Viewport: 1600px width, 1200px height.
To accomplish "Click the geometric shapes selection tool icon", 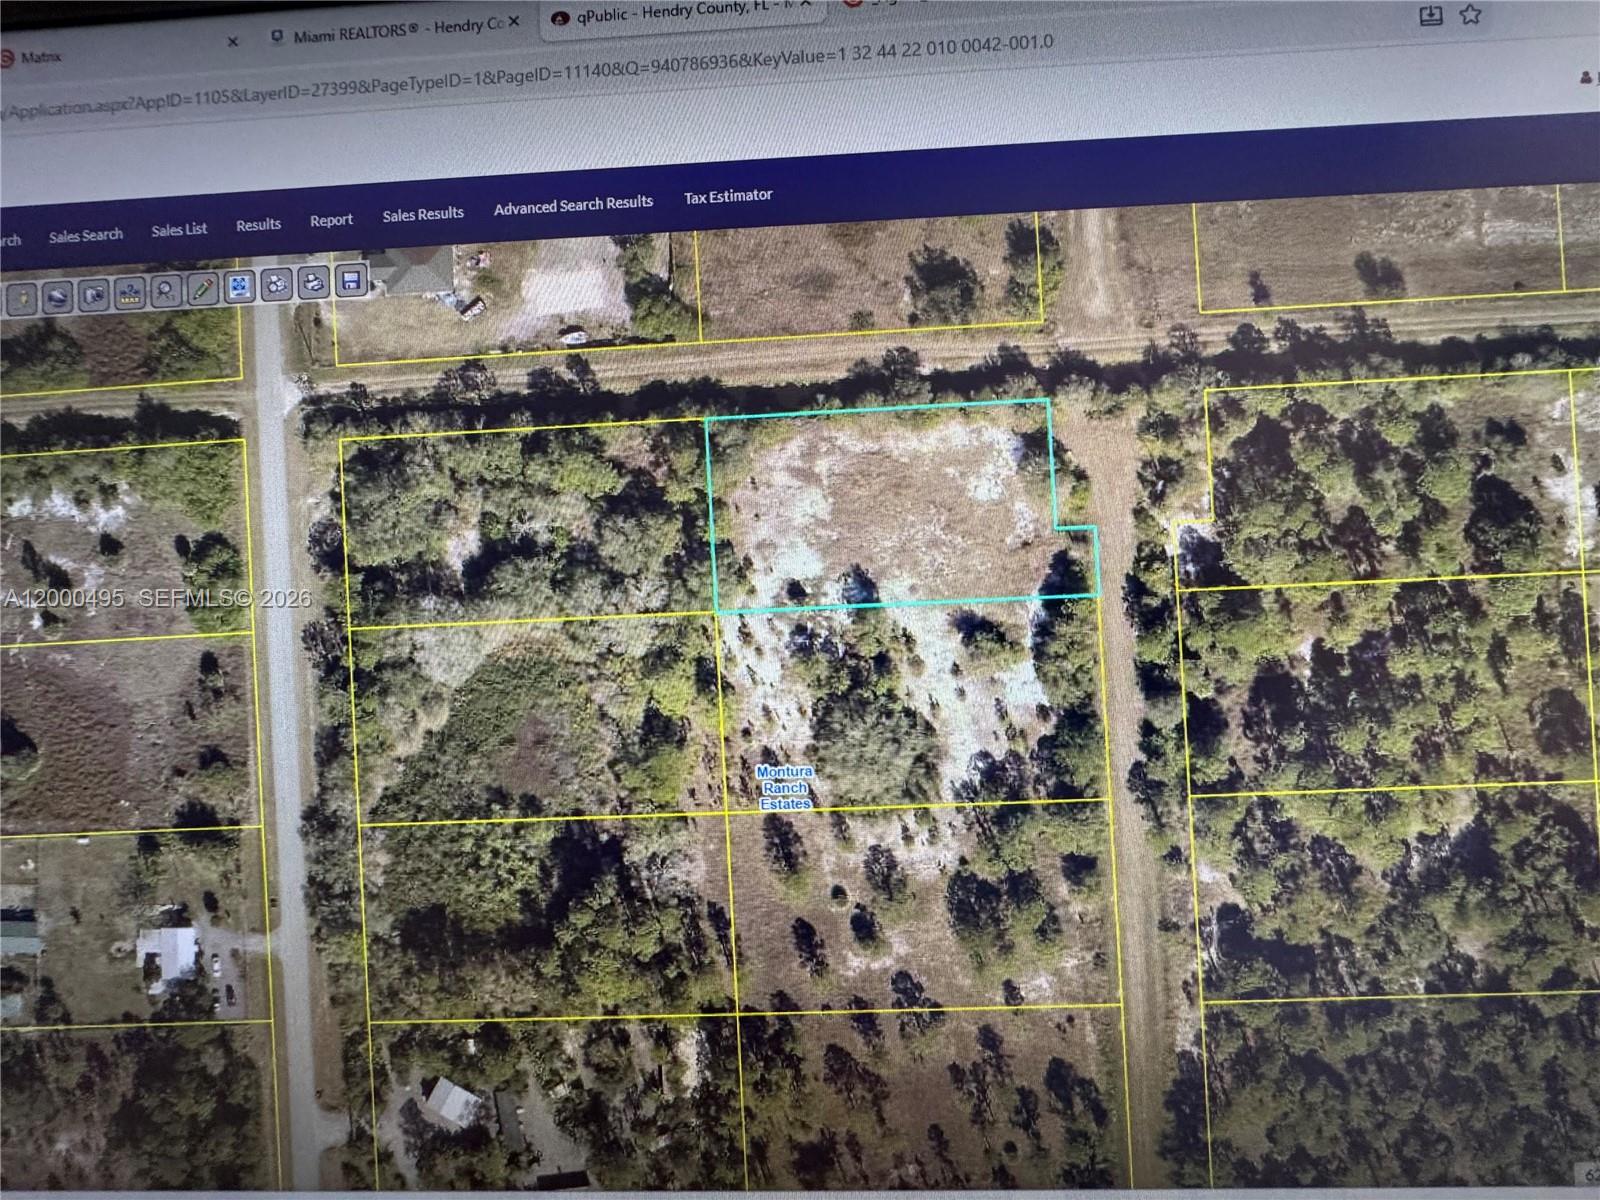I will point(277,285).
